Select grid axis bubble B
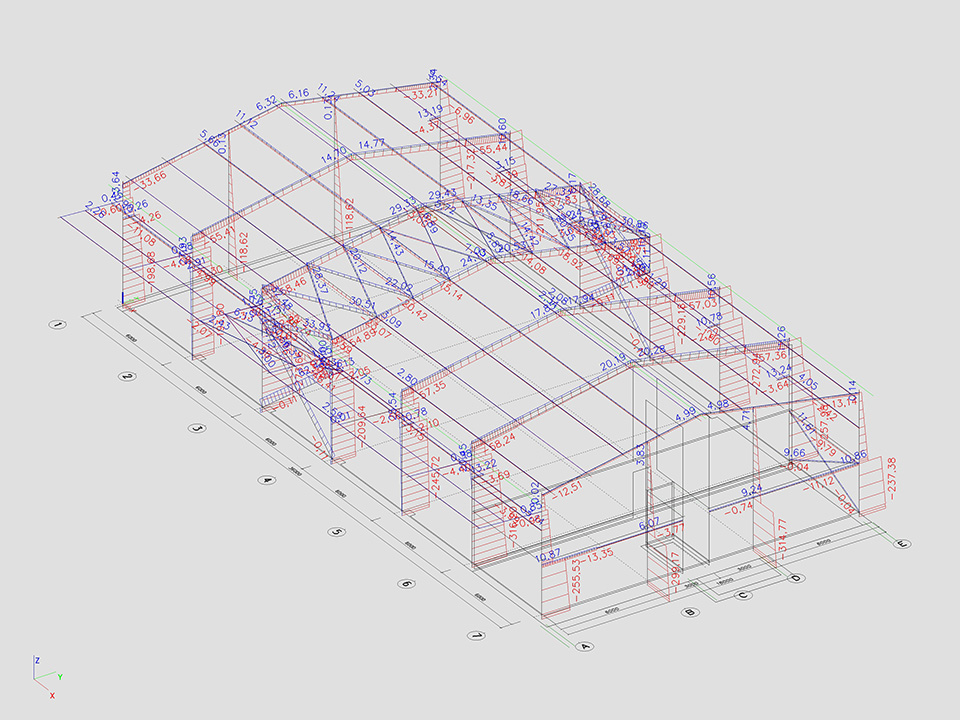Image resolution: width=960 pixels, height=720 pixels. point(688,611)
